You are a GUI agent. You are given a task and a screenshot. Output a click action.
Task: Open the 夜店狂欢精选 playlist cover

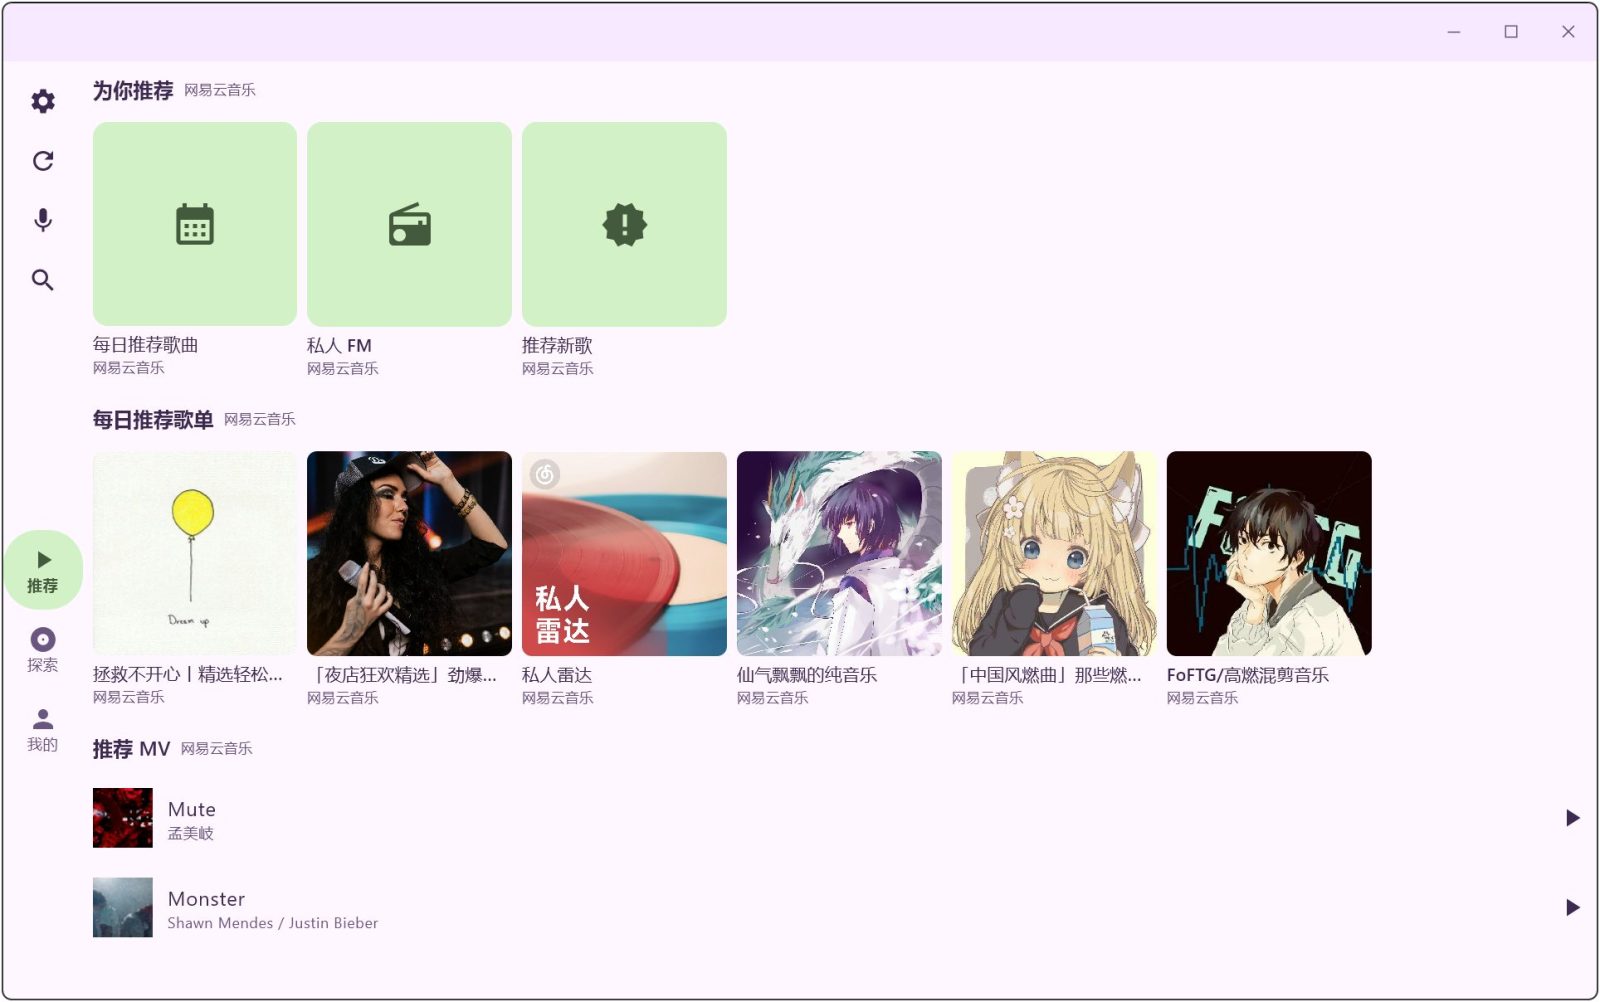click(409, 553)
